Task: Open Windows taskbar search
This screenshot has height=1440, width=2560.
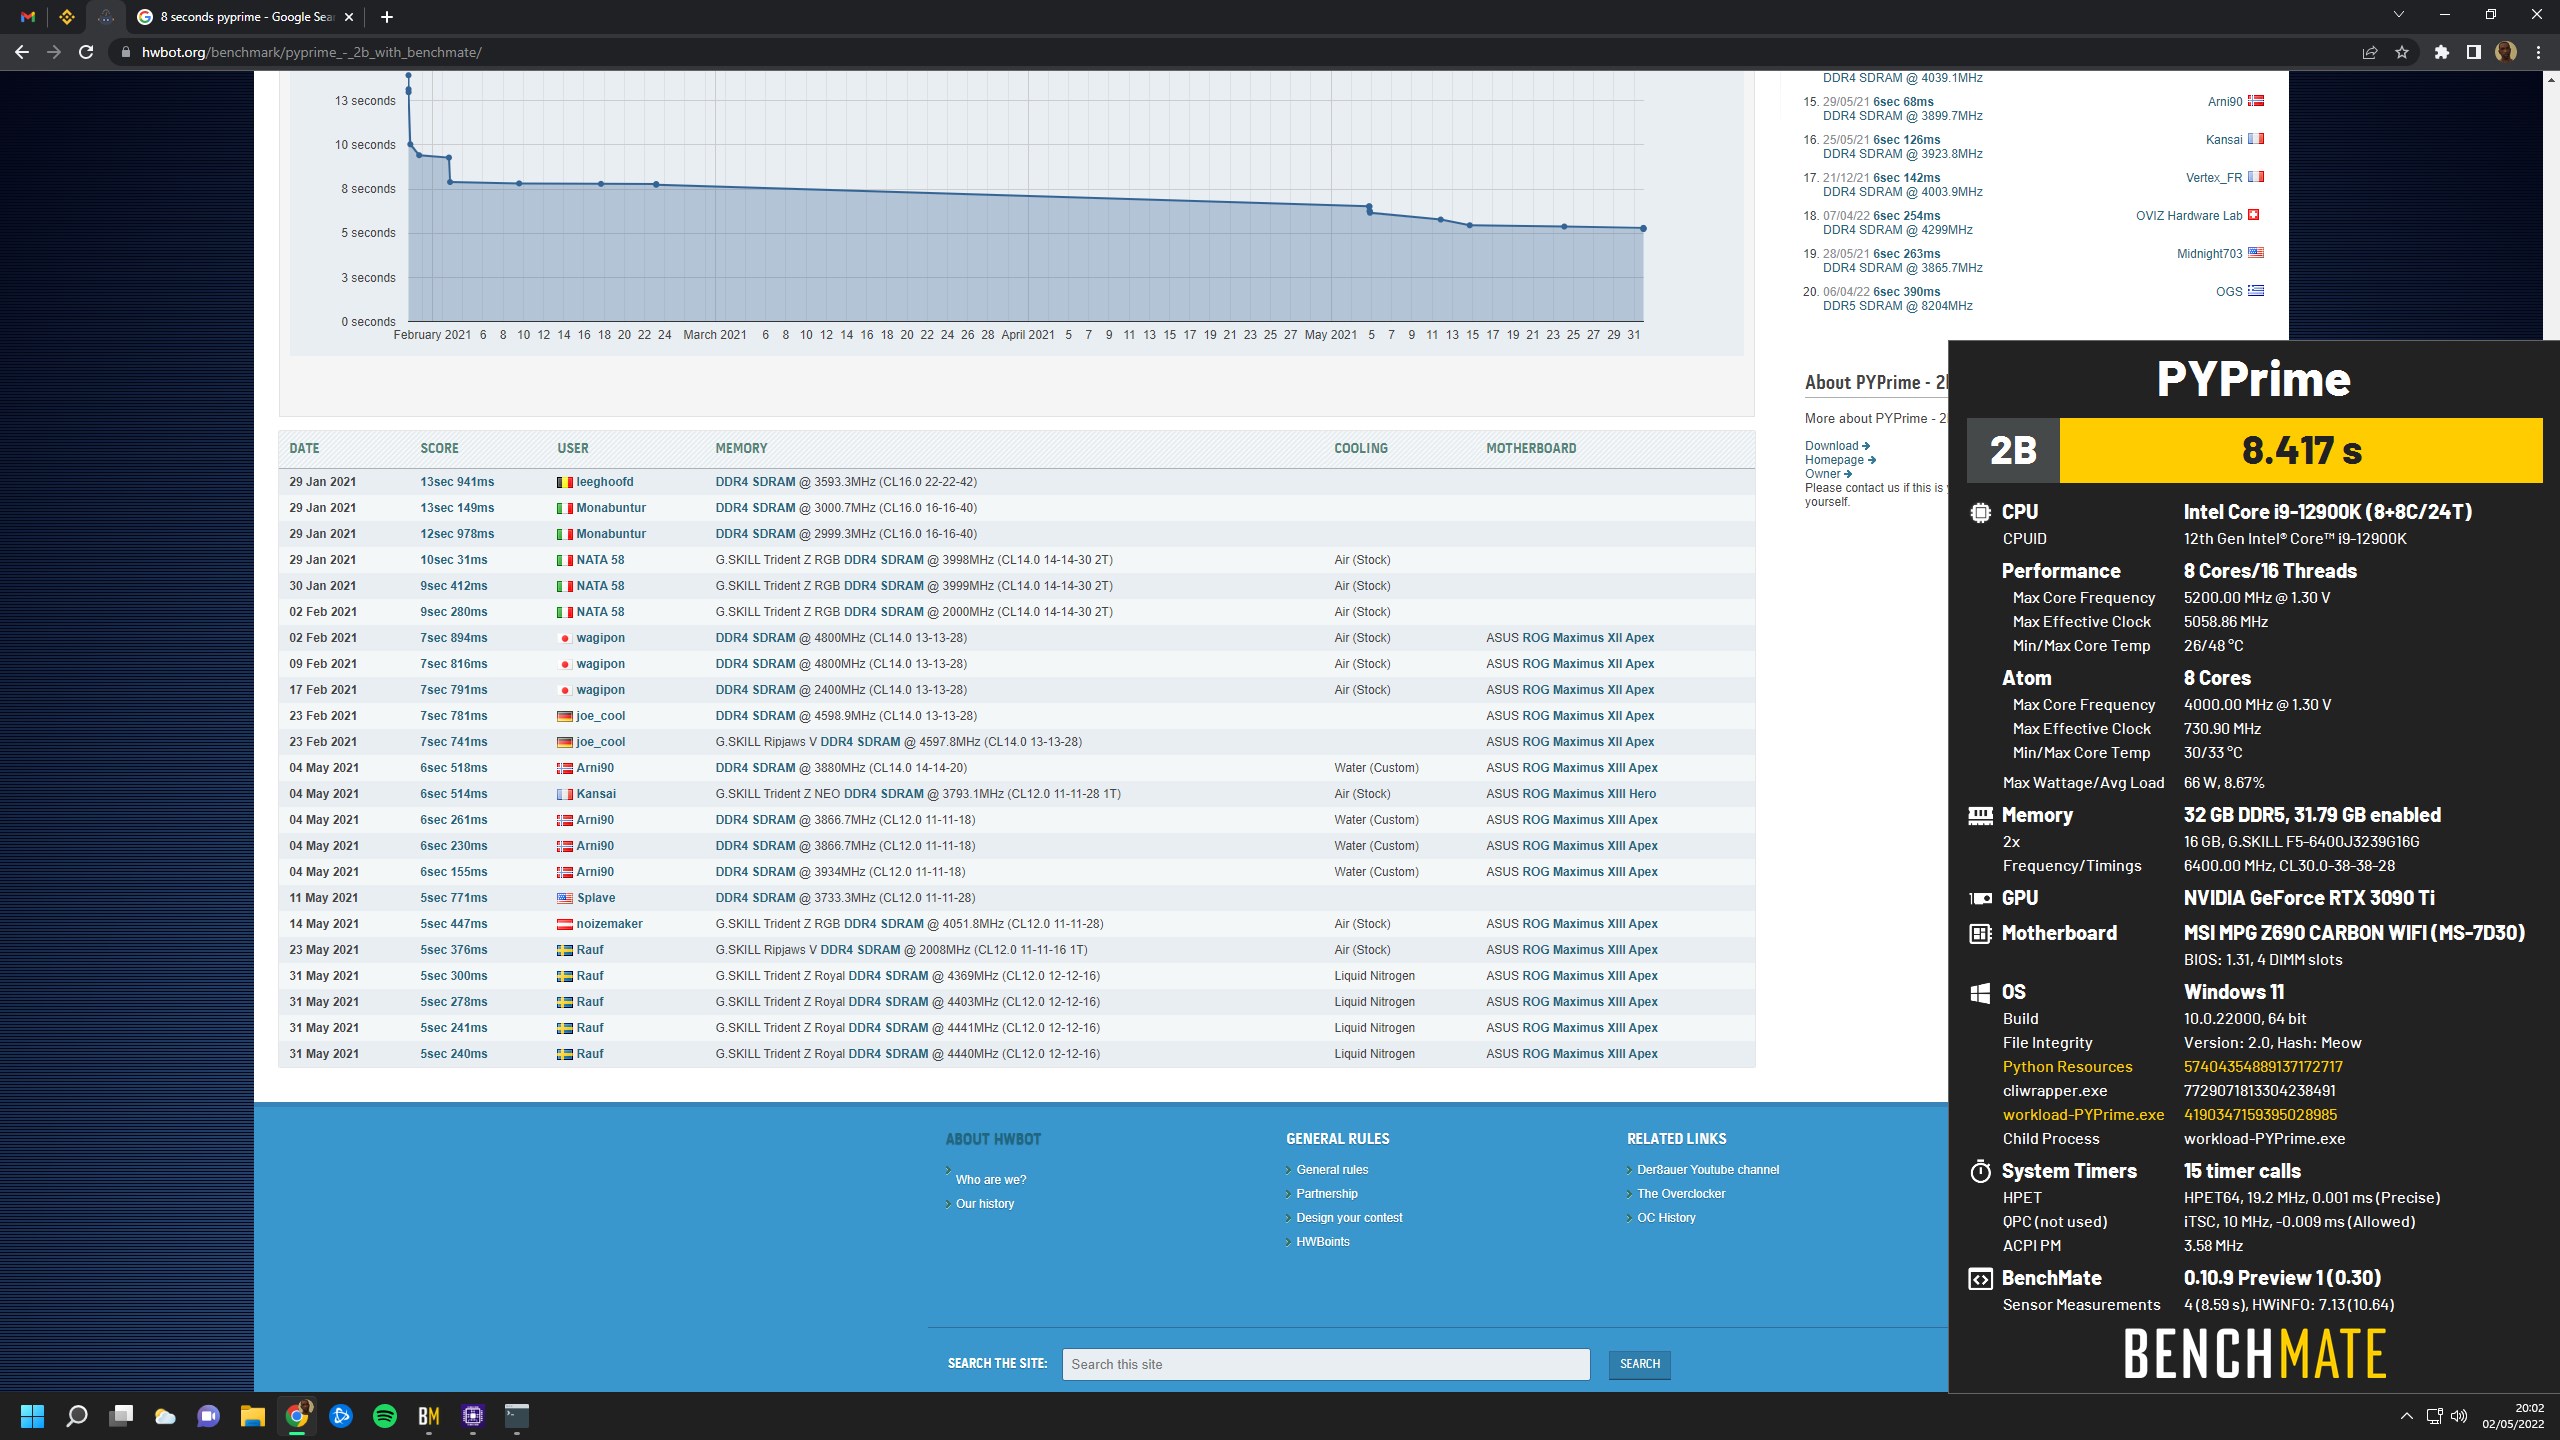Action: tap(76, 1416)
